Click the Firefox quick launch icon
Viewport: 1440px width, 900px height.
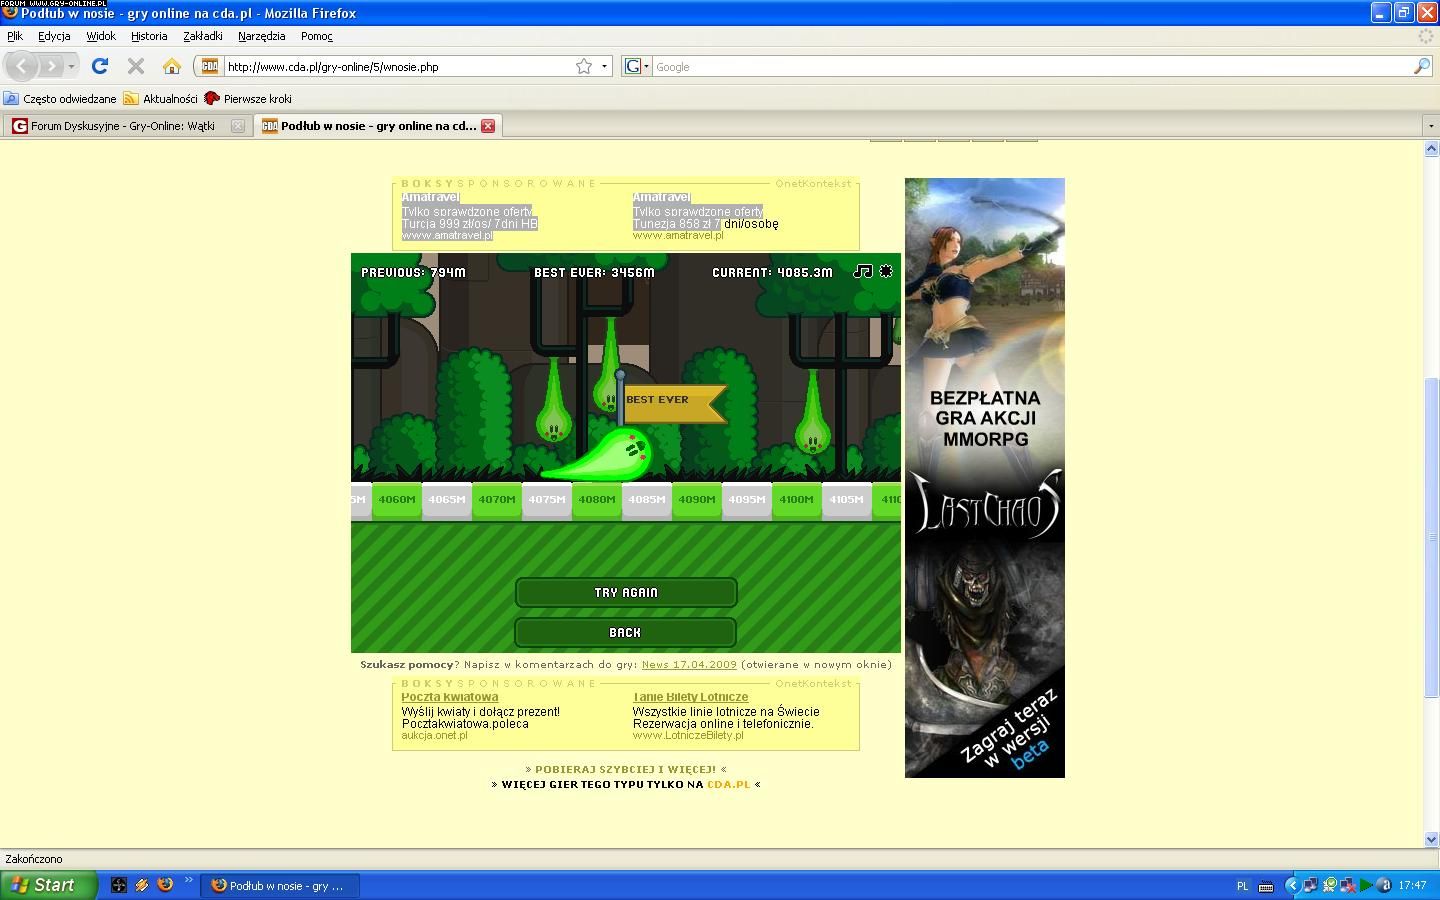(165, 885)
